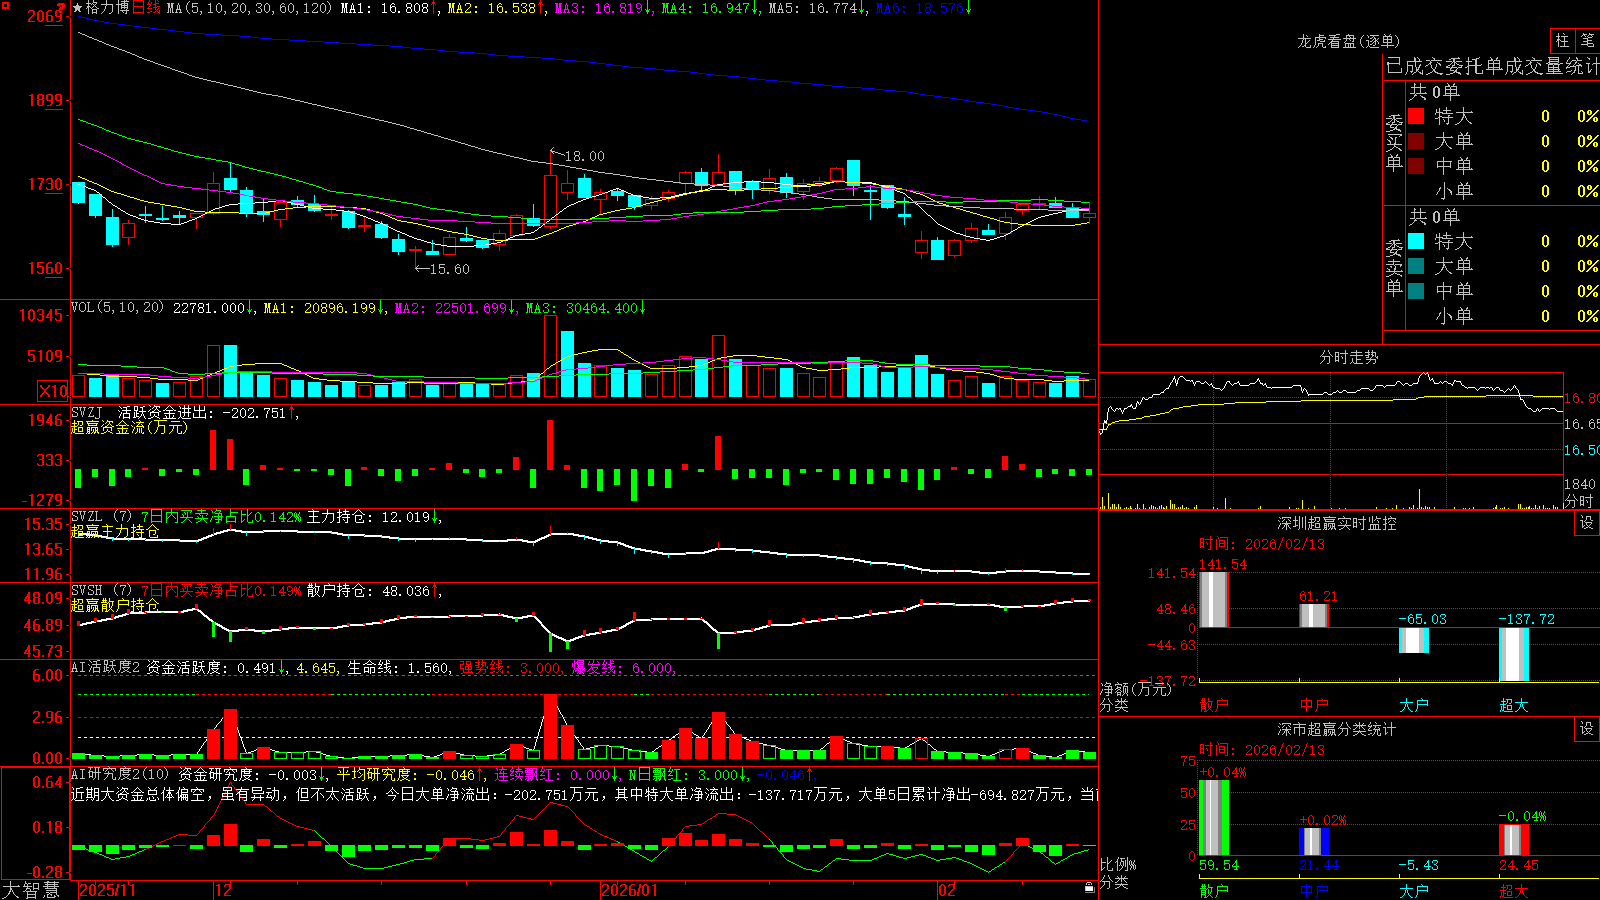Click the dark red 中单 buy-order swatch
The width and height of the screenshot is (1600, 900).
pos(1416,165)
